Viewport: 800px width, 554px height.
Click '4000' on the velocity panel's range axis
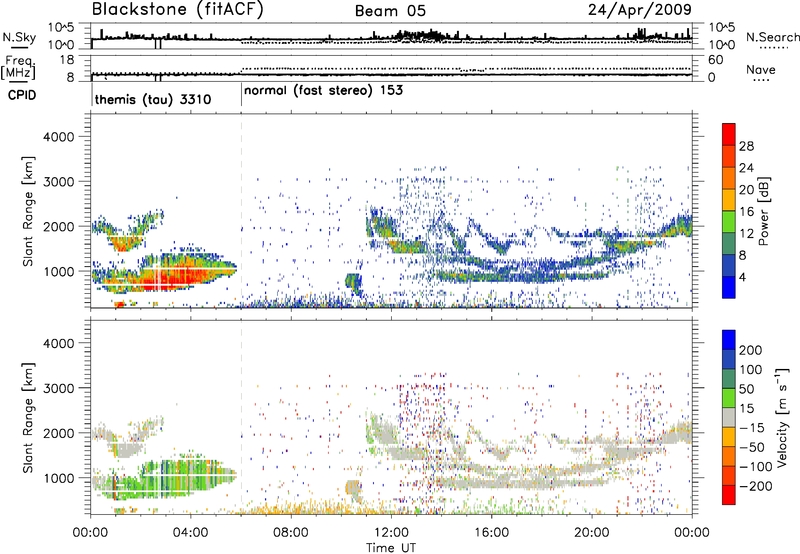(x=59, y=343)
